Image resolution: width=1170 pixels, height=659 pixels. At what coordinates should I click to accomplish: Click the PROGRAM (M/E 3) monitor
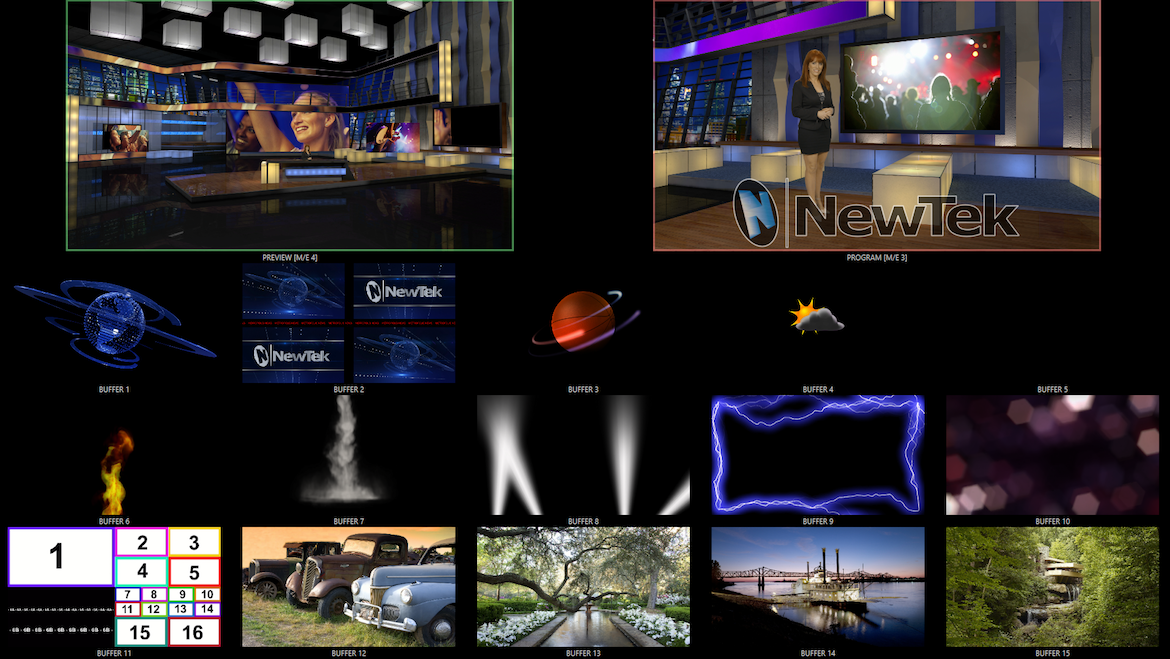click(x=877, y=125)
